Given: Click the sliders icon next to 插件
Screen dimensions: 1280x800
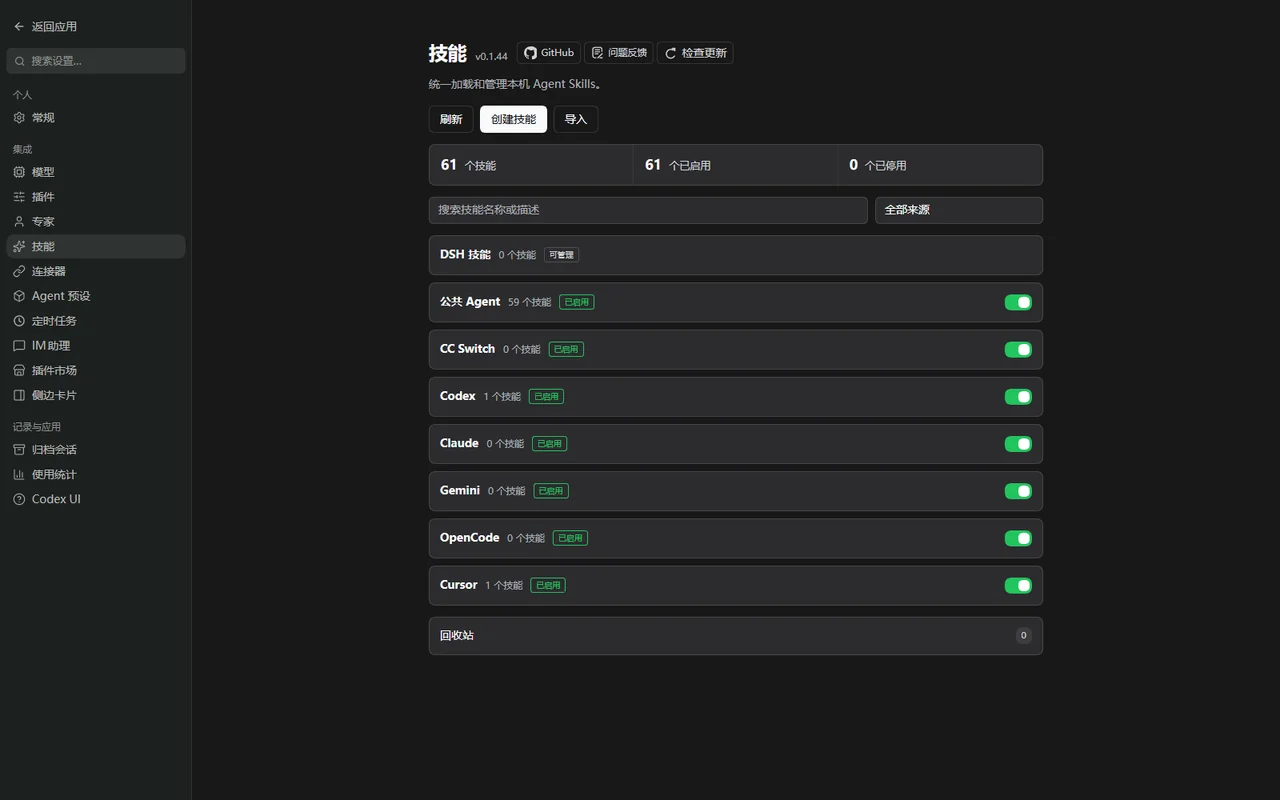Looking at the screenshot, I should click(19, 197).
